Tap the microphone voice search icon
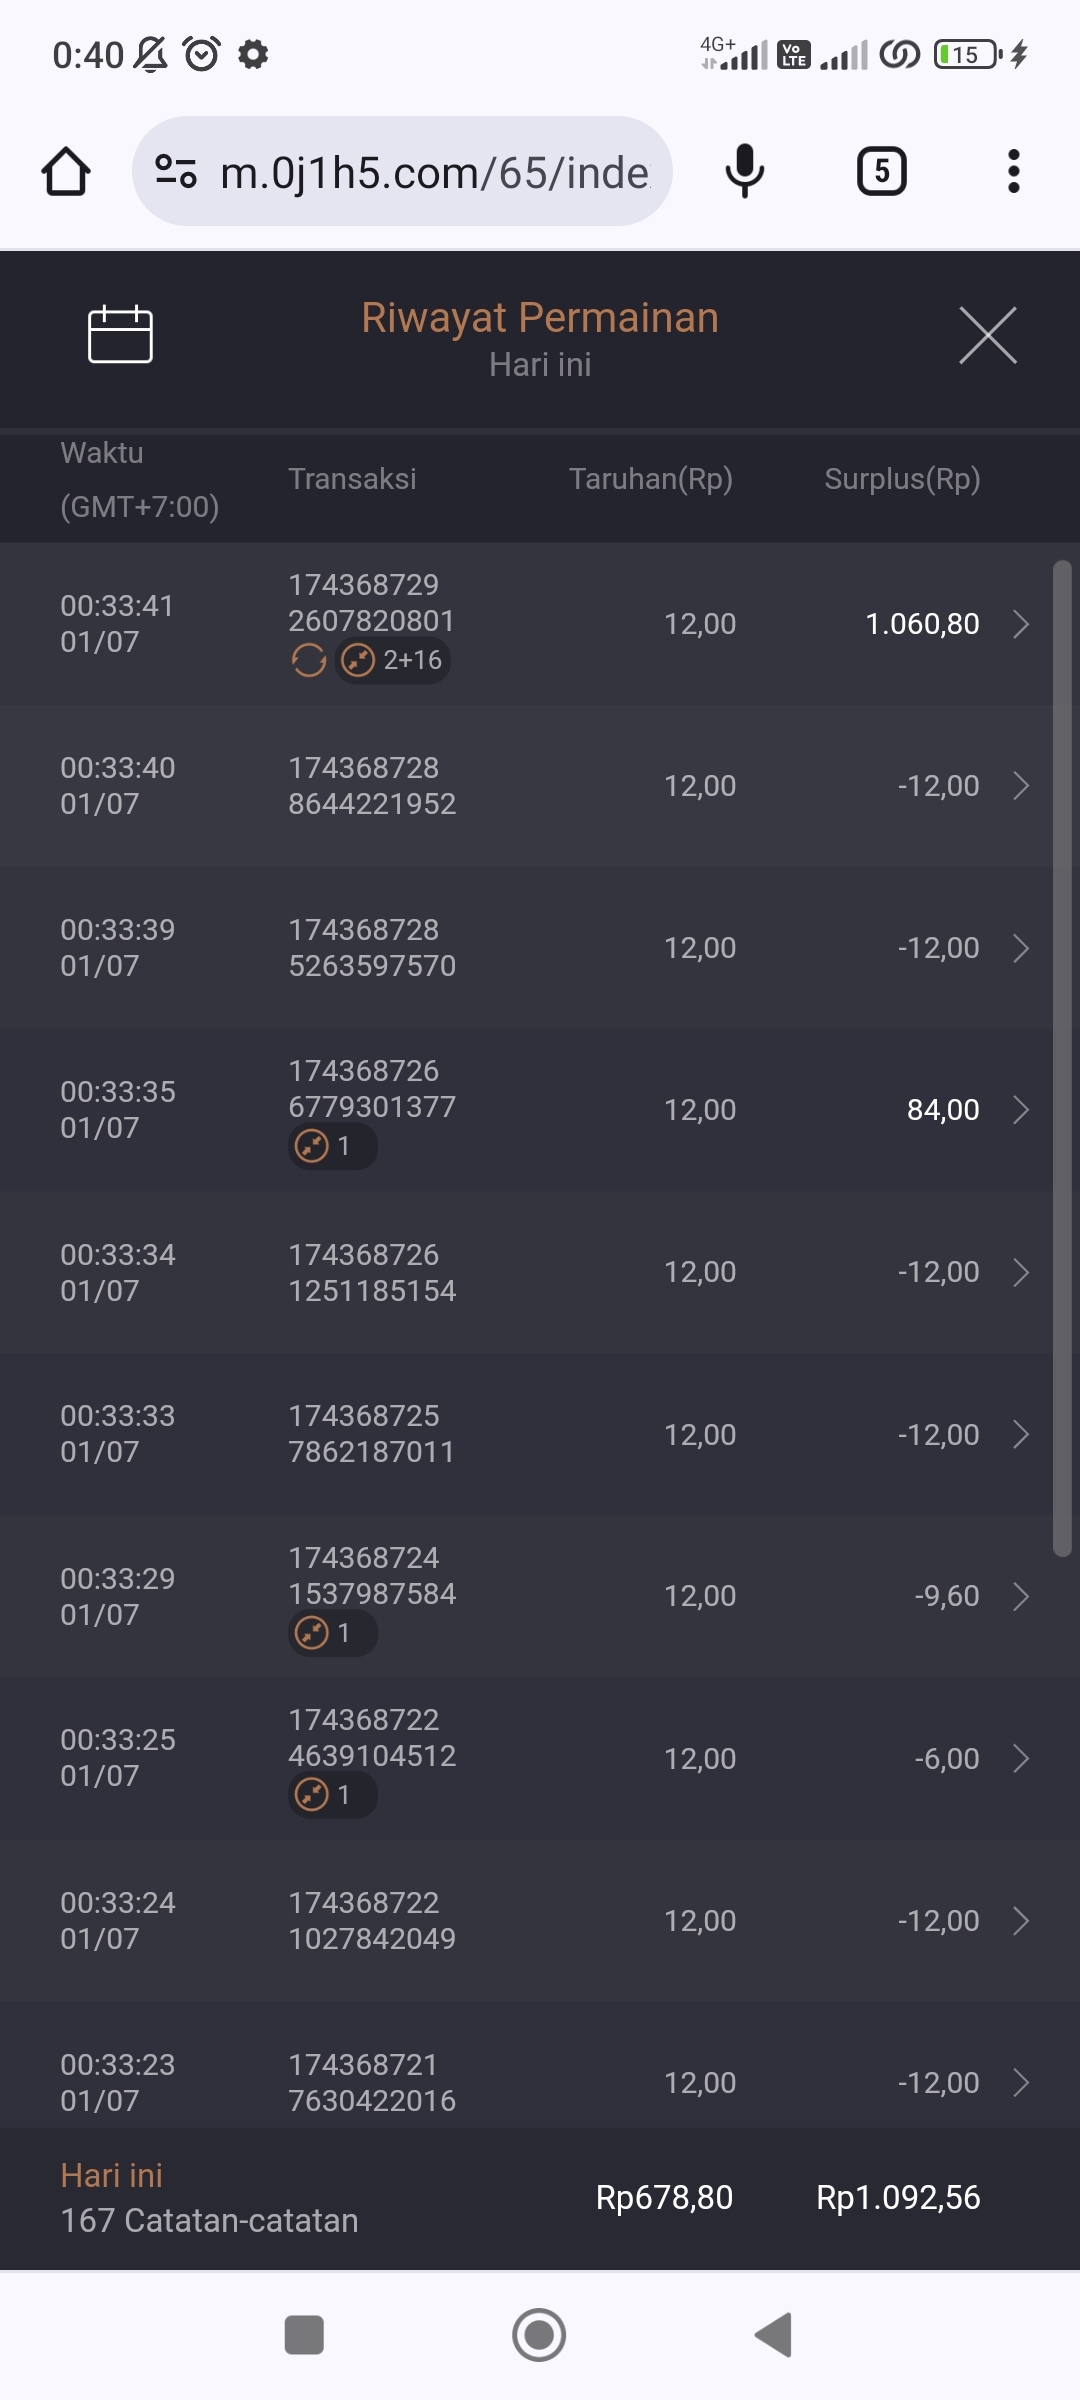 (x=744, y=172)
